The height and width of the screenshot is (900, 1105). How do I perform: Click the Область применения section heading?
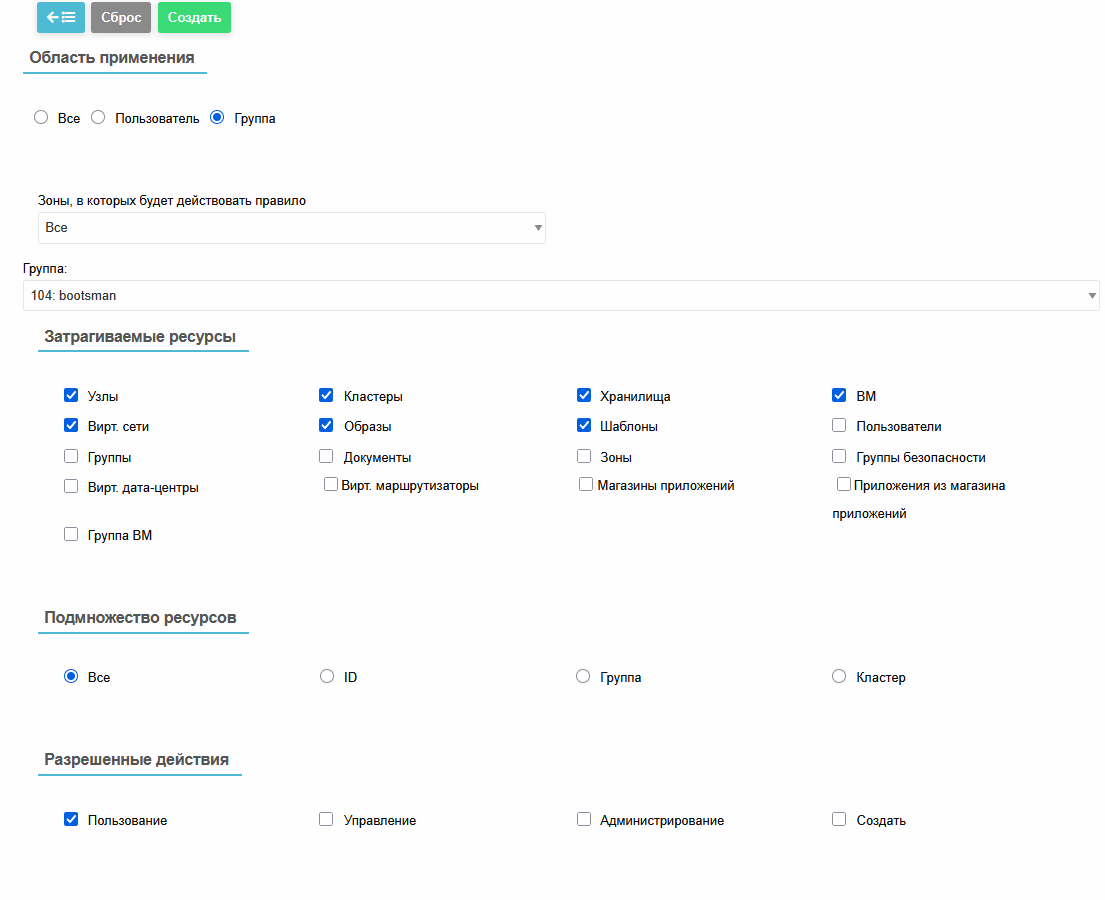[x=112, y=58]
